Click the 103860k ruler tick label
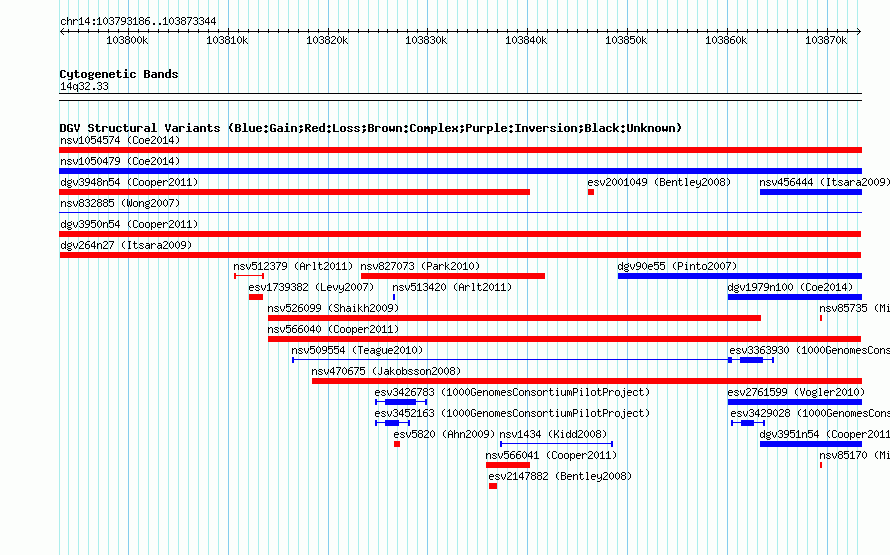The height and width of the screenshot is (555, 890). click(726, 40)
